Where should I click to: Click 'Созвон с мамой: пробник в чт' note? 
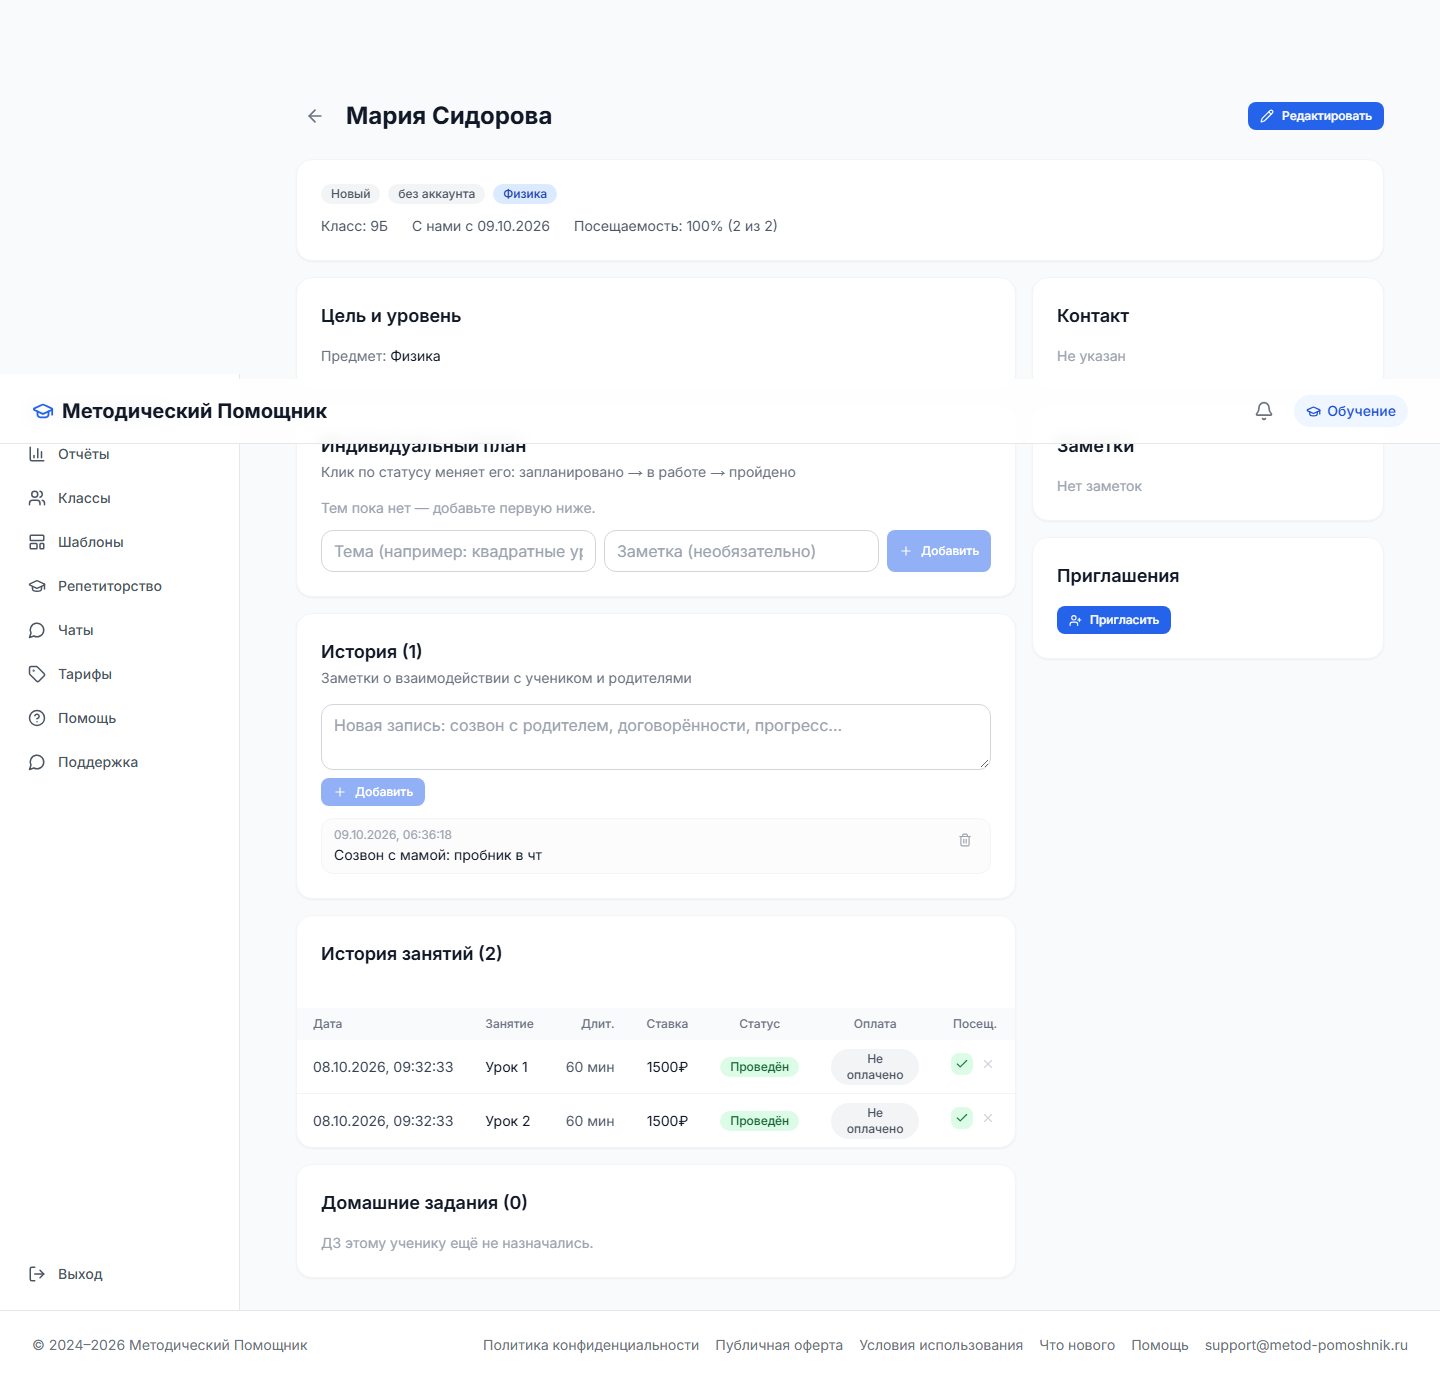pos(438,855)
